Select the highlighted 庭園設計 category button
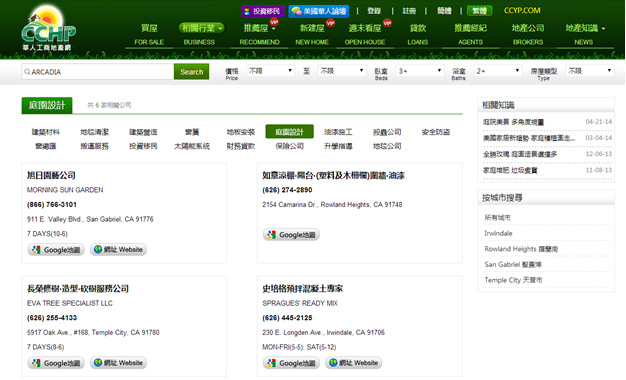The width and height of the screenshot is (626, 380). [289, 132]
